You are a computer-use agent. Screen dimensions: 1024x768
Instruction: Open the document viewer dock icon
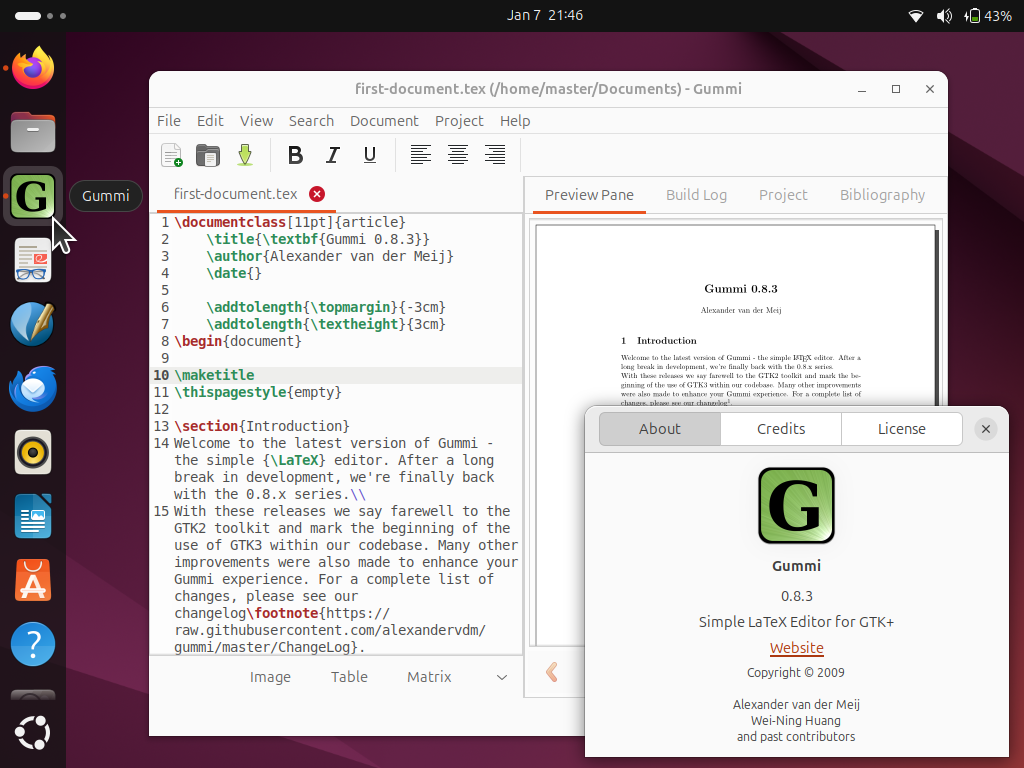pos(33,260)
